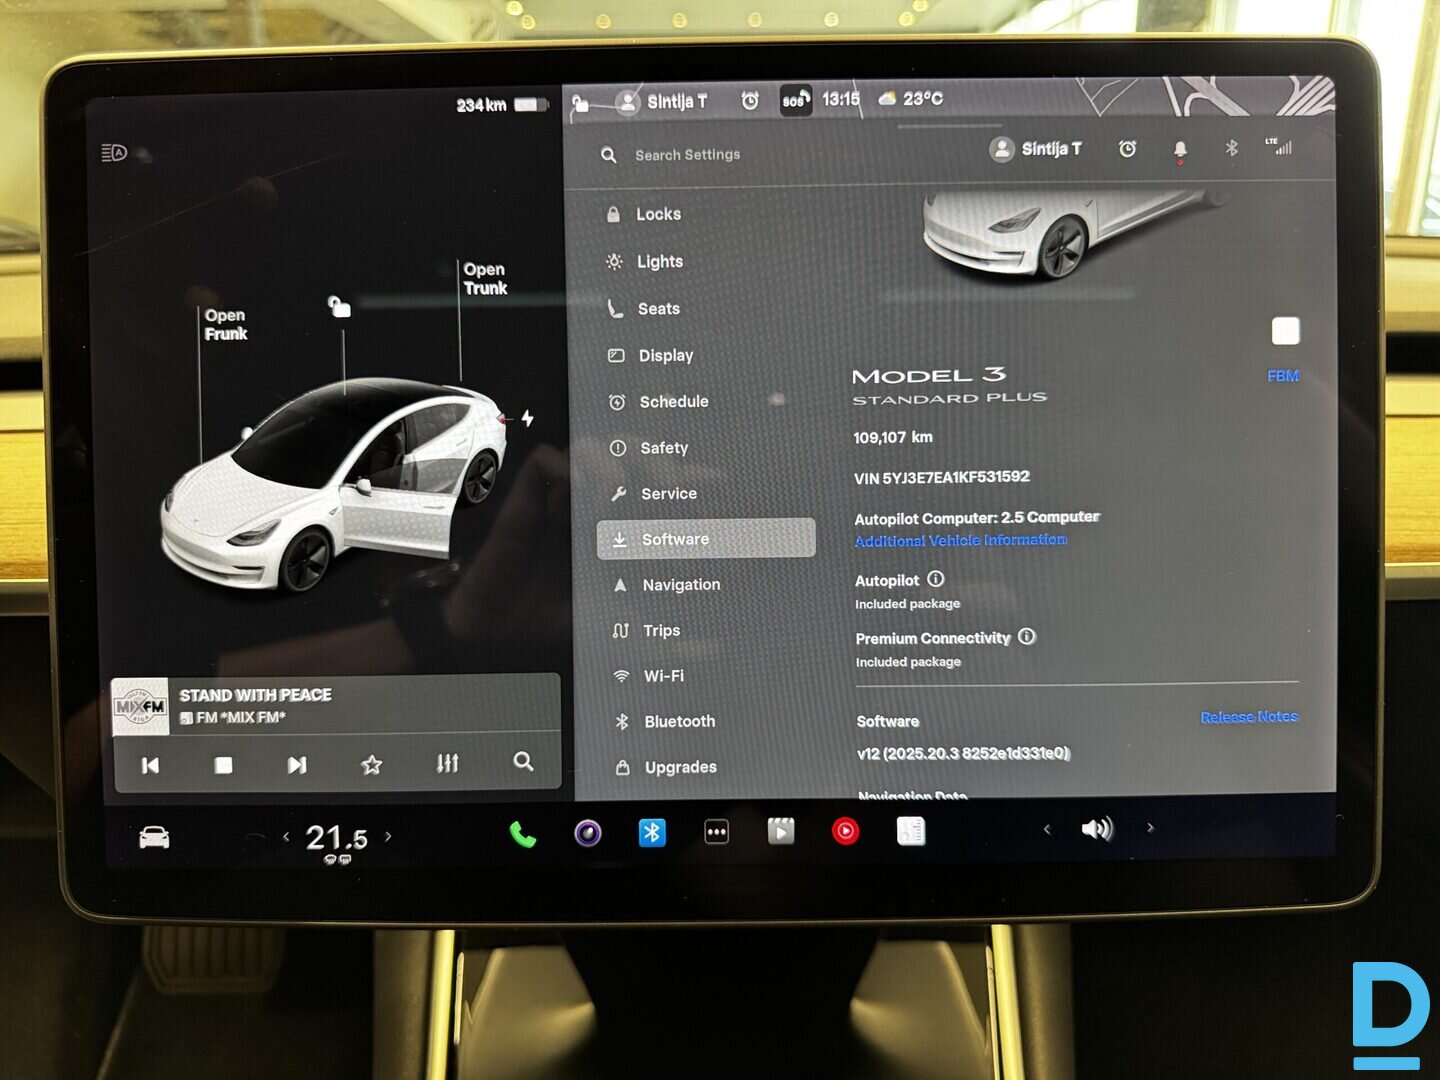Viewport: 1440px width, 1080px height.
Task: Open the video player app in dock
Action: coord(781,831)
